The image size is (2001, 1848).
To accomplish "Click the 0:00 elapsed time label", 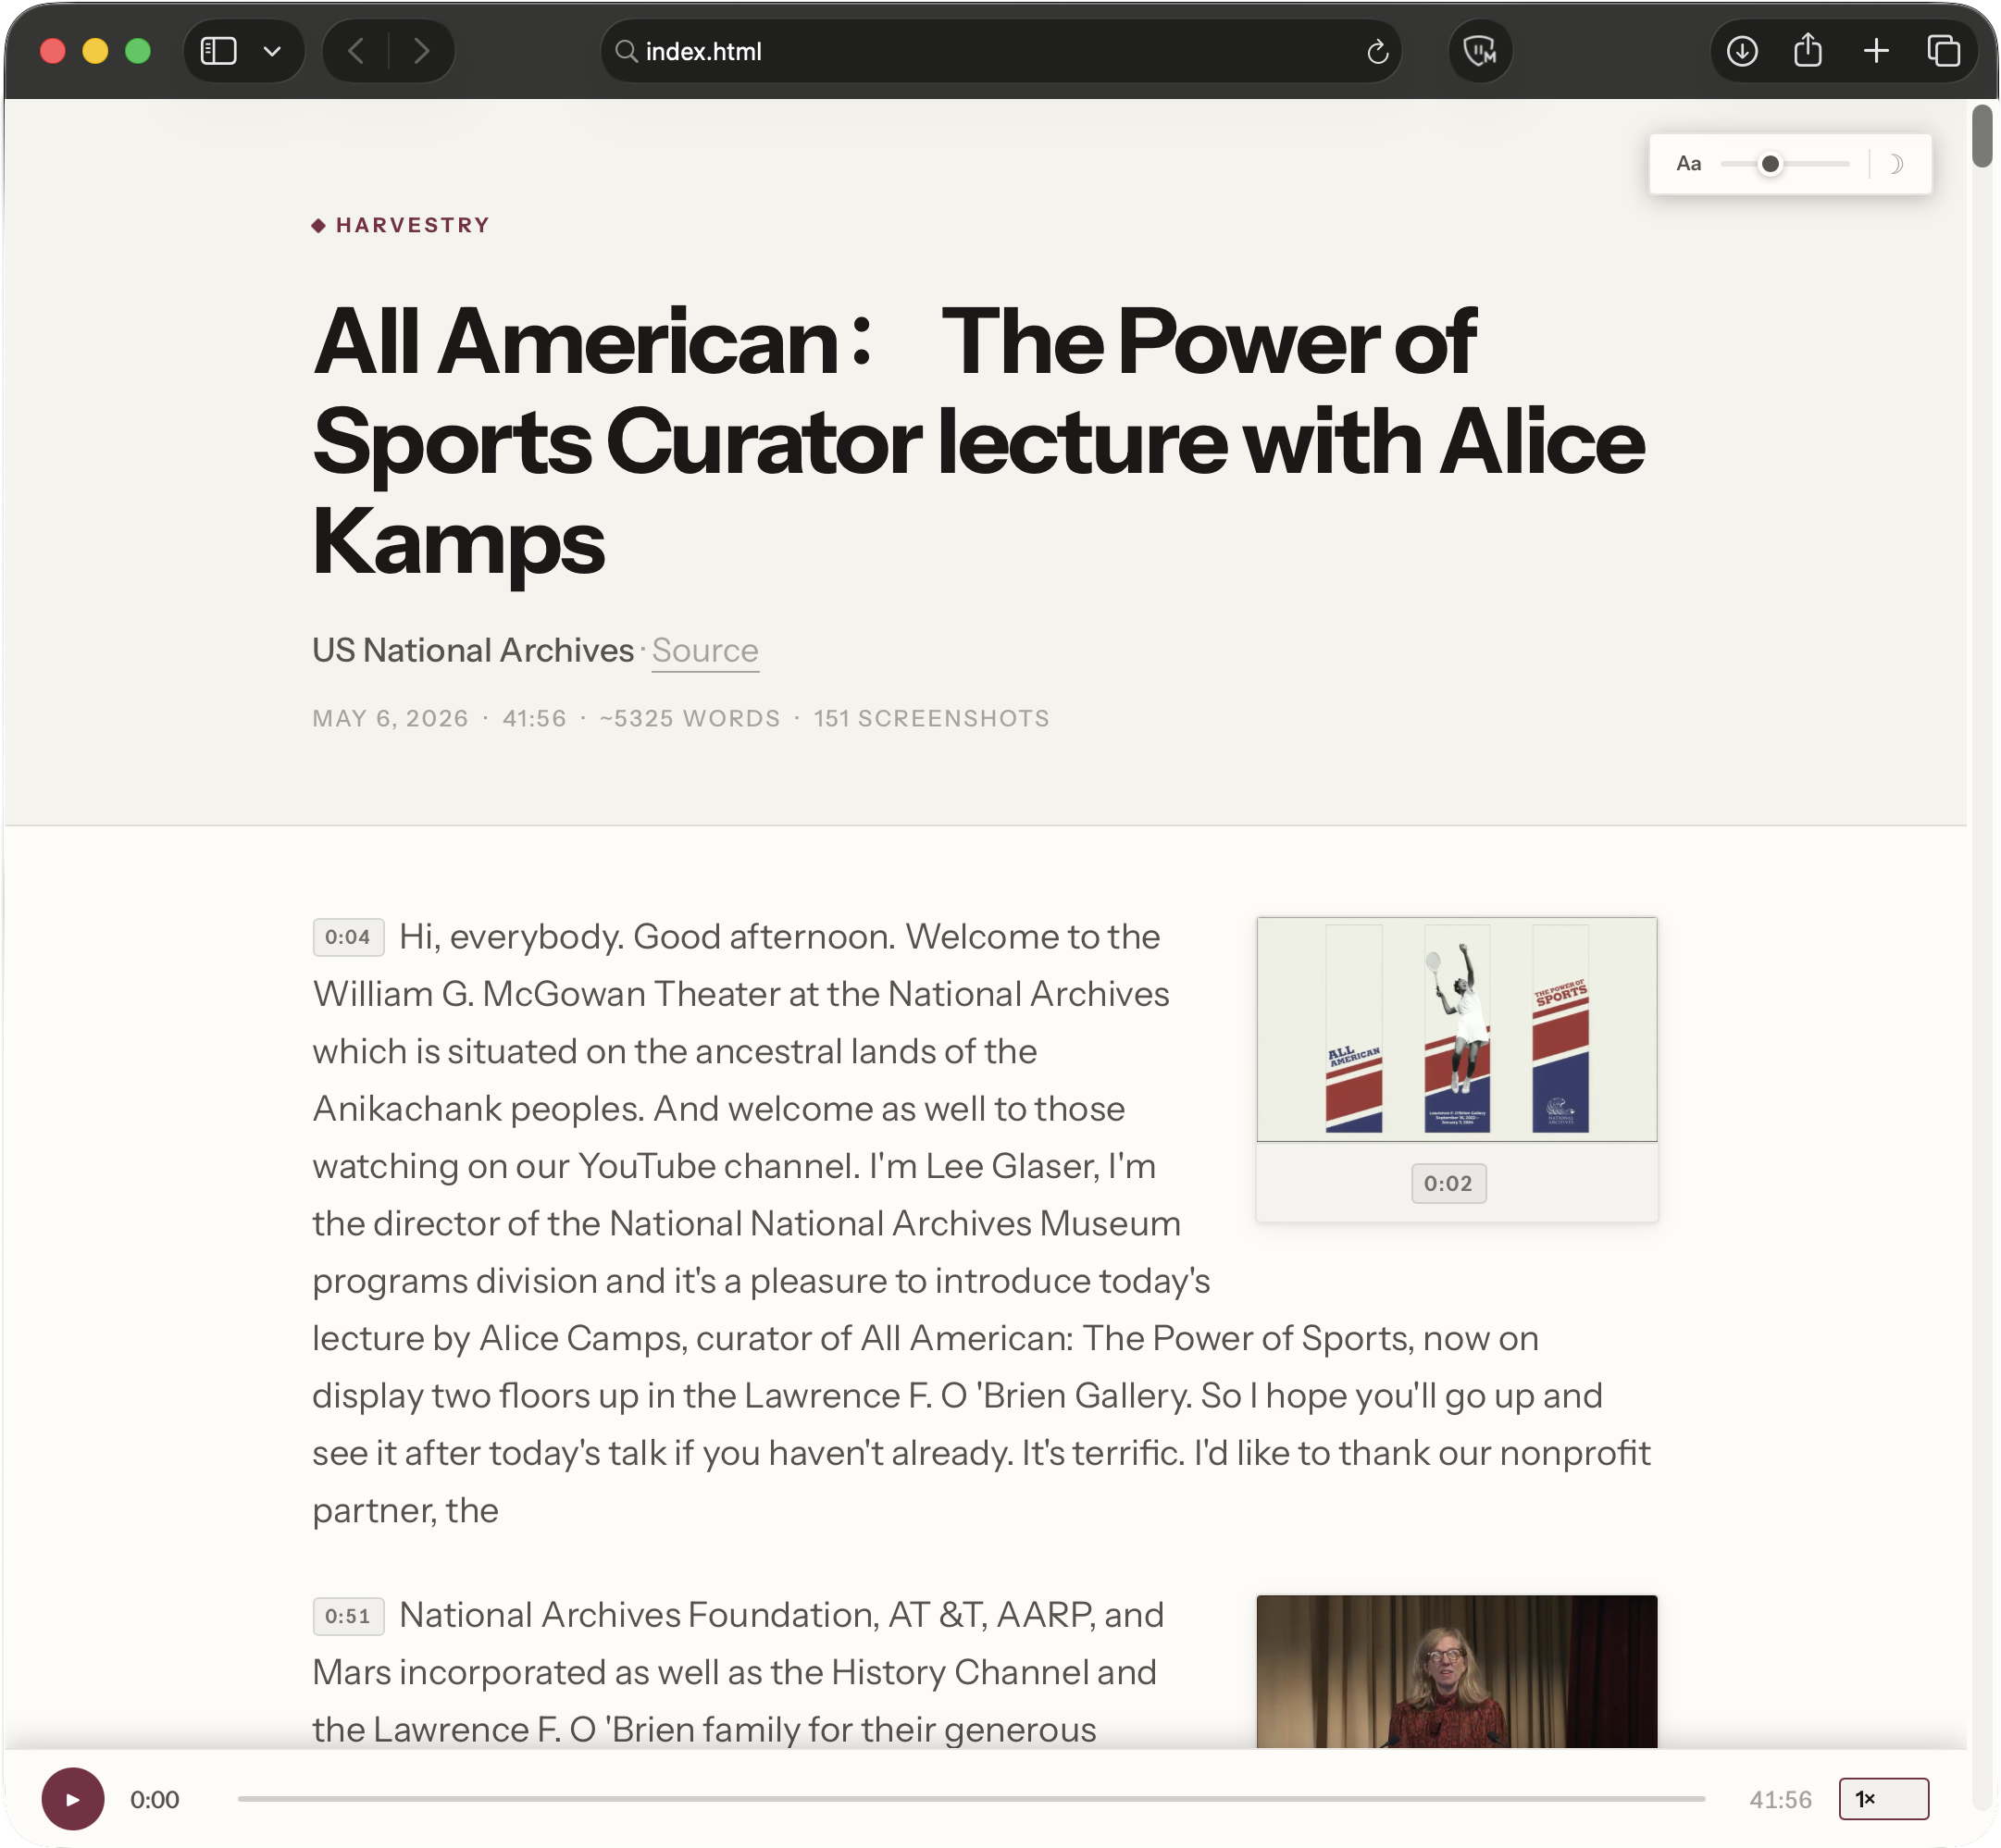I will [x=155, y=1800].
